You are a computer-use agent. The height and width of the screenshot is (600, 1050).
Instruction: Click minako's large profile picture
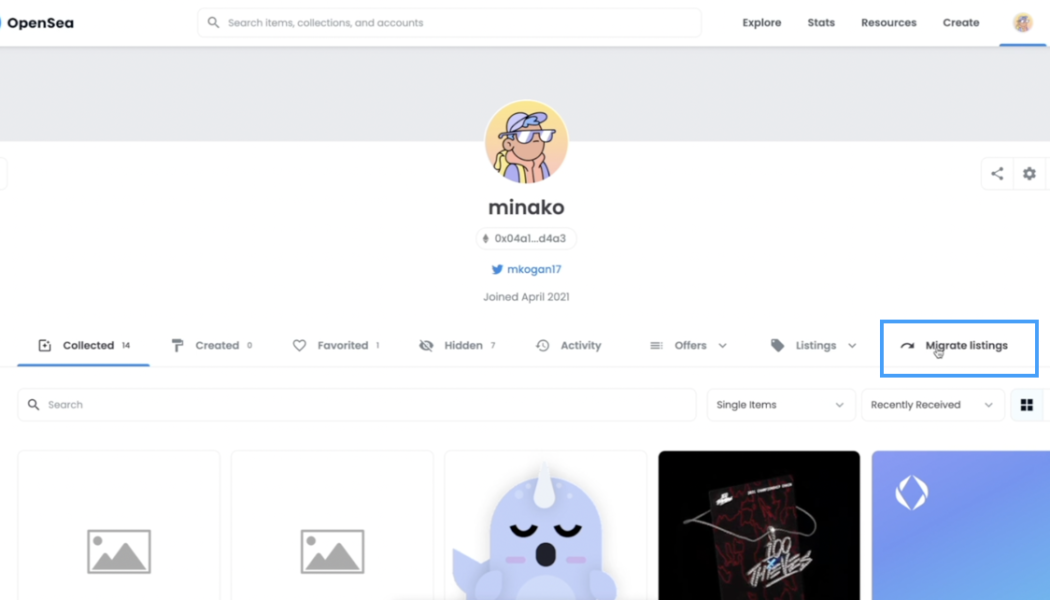click(526, 141)
